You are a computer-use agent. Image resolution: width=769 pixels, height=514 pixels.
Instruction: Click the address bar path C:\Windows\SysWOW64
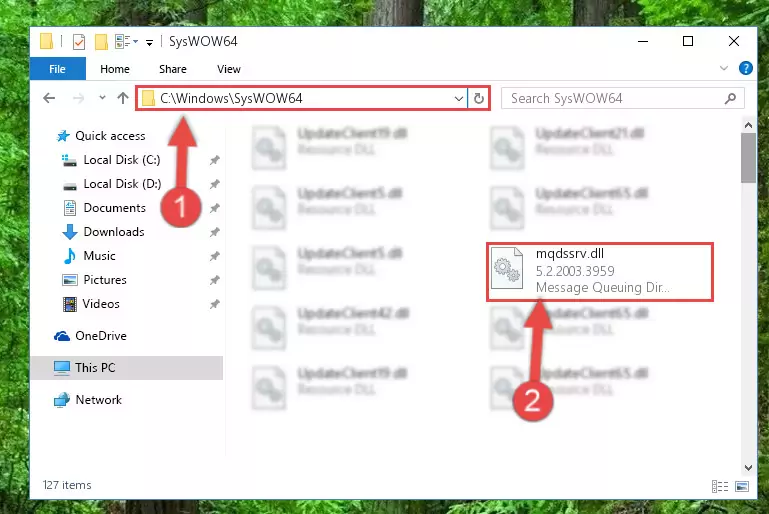tap(231, 99)
